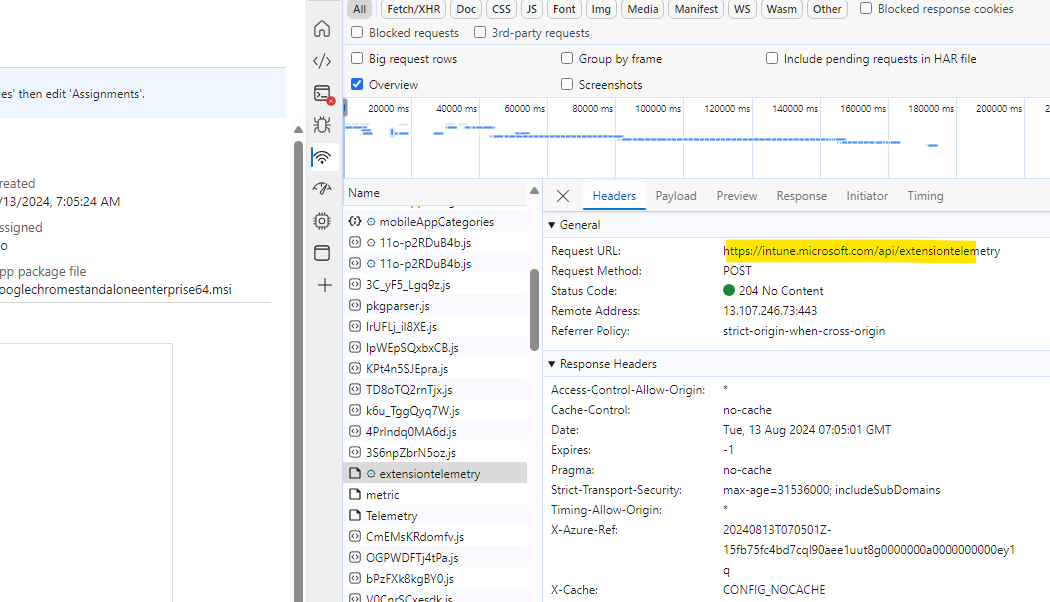Enable 3rd-party requests checkbox

479,32
